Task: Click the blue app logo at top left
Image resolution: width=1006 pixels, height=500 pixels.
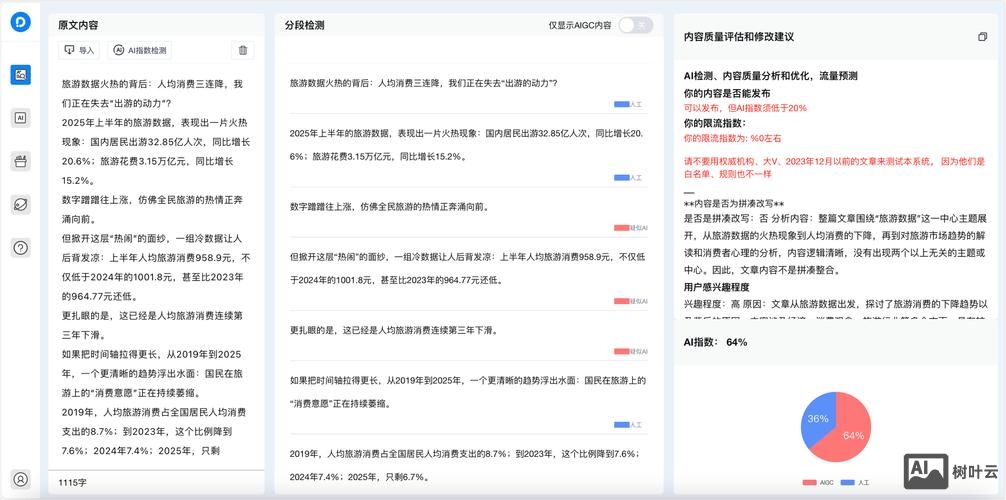Action: click(x=21, y=21)
